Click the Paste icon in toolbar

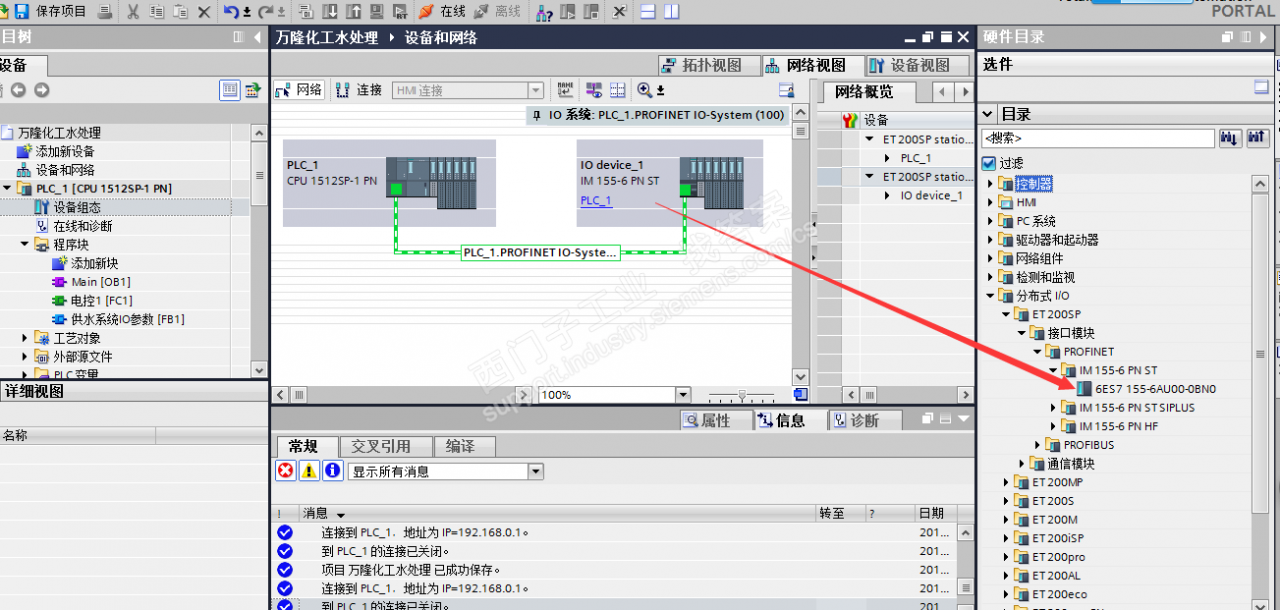[x=181, y=12]
